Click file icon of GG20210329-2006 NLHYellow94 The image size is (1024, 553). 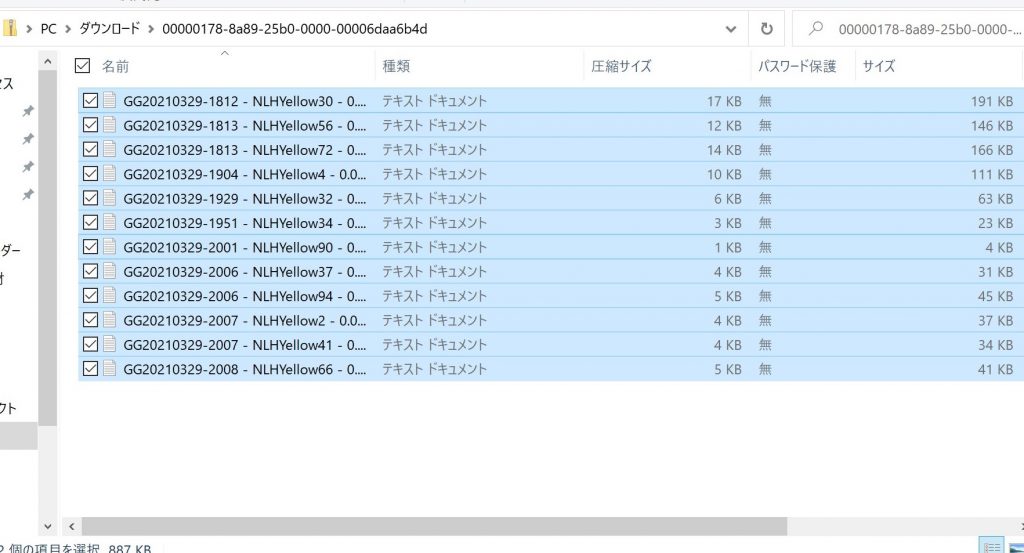(110, 295)
